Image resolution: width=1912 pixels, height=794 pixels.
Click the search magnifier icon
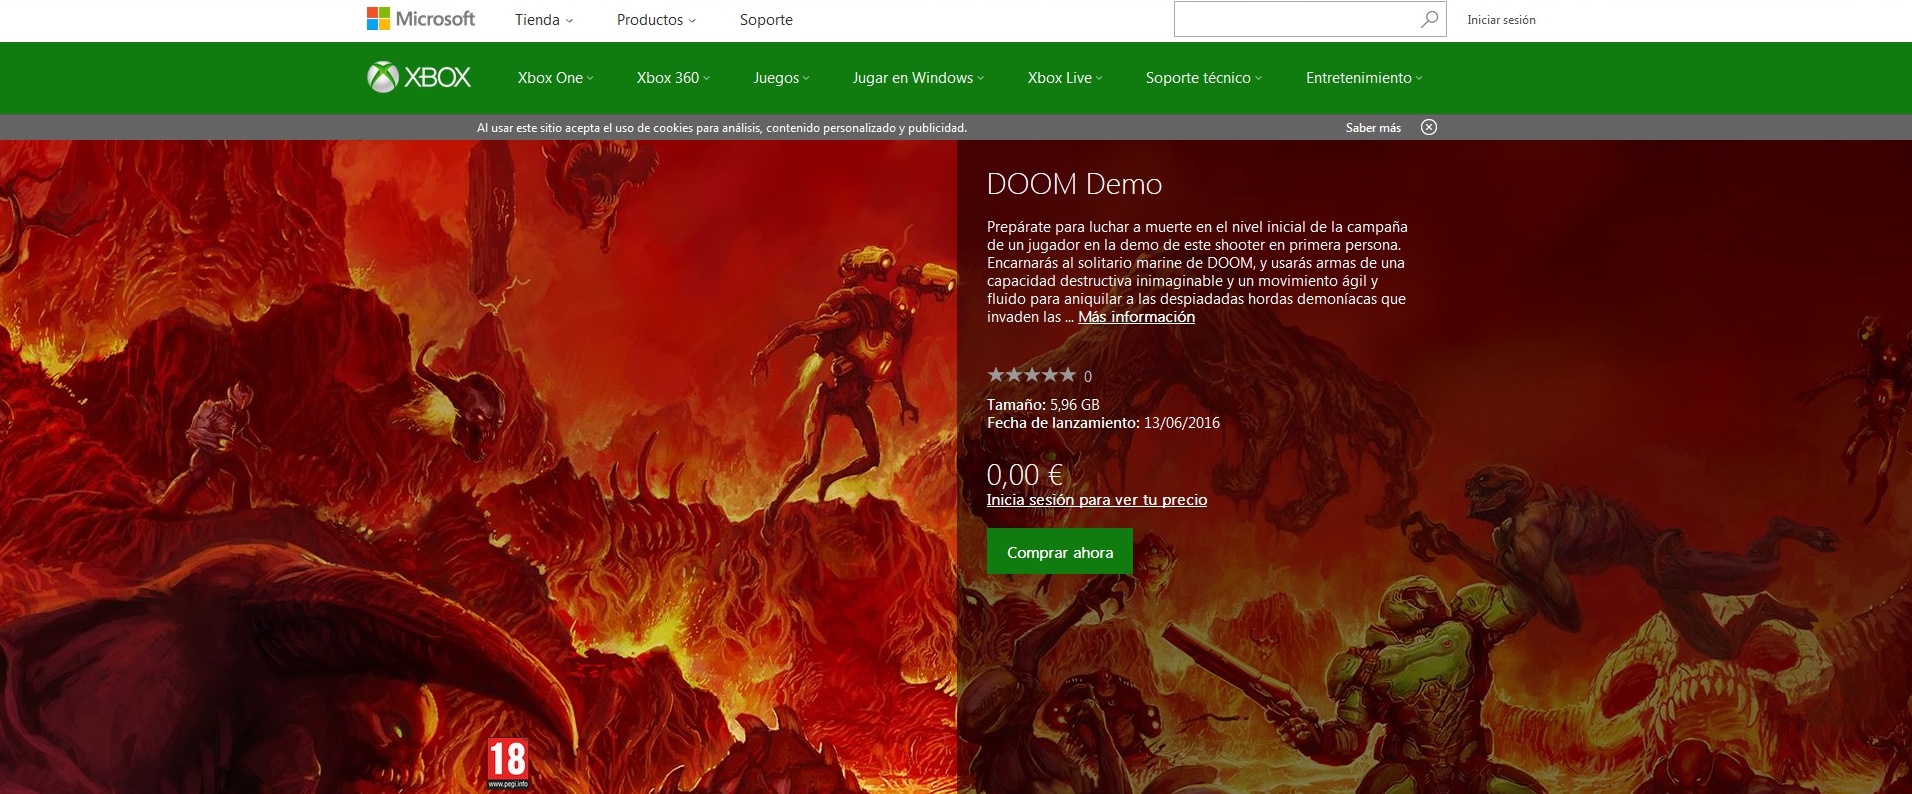(1429, 19)
